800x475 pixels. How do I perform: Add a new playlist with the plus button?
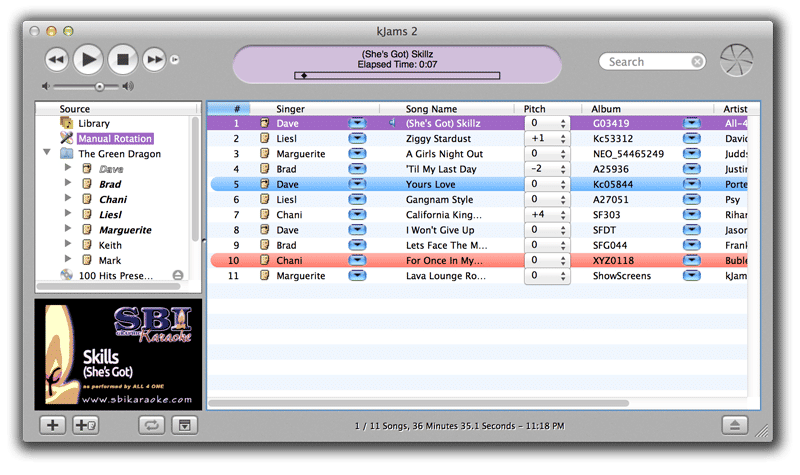(53, 425)
